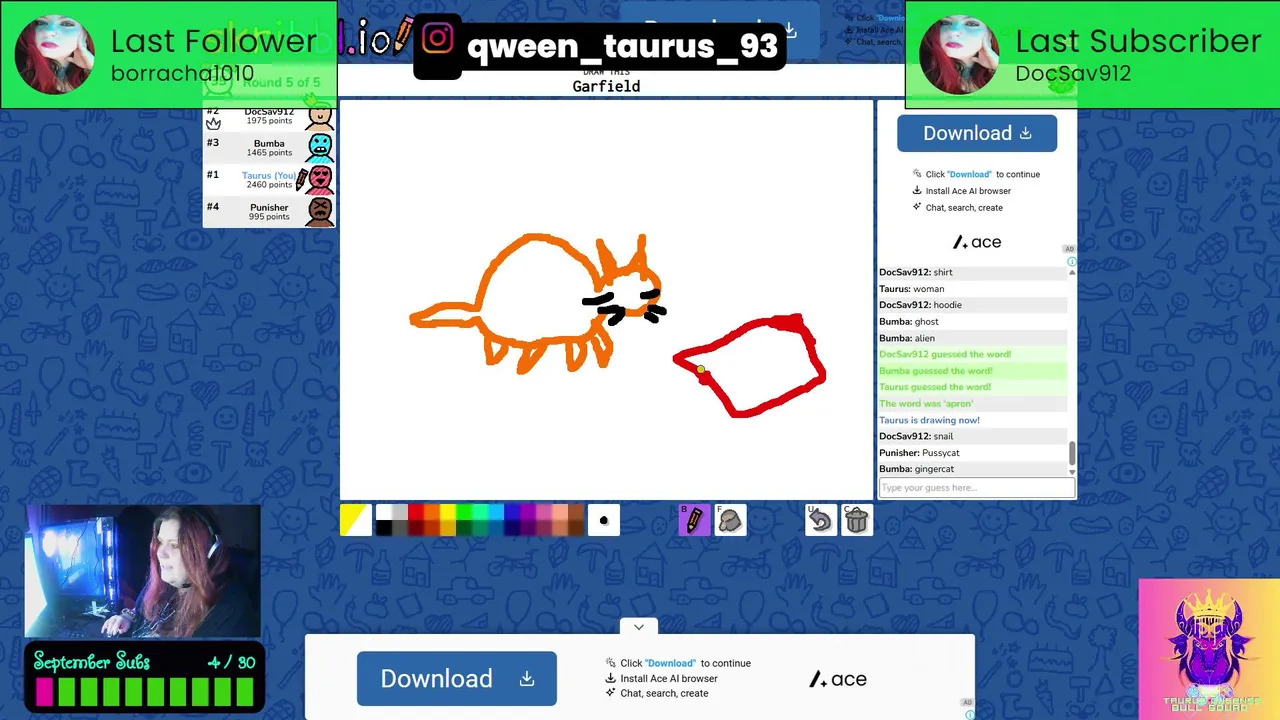Pick the bright green color swatch
Viewport: 1280px width, 720px height.
pyautogui.click(x=464, y=512)
